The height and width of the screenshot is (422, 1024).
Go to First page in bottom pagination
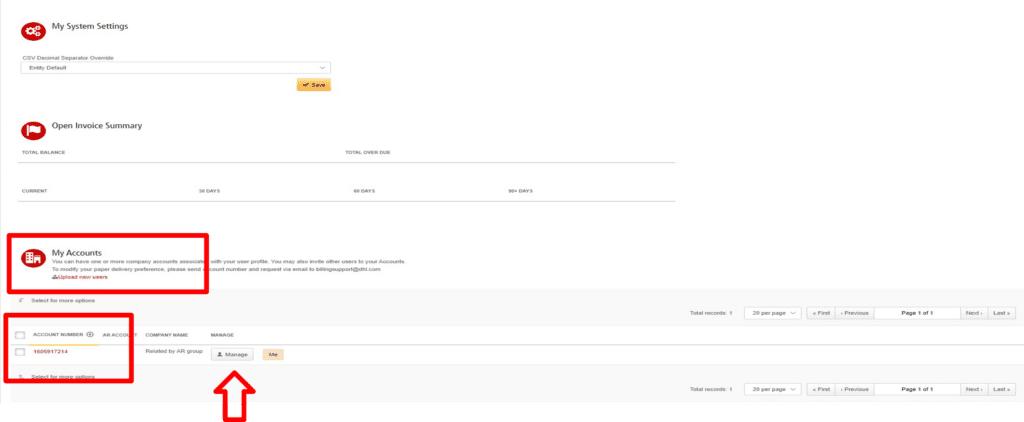pyautogui.click(x=819, y=388)
